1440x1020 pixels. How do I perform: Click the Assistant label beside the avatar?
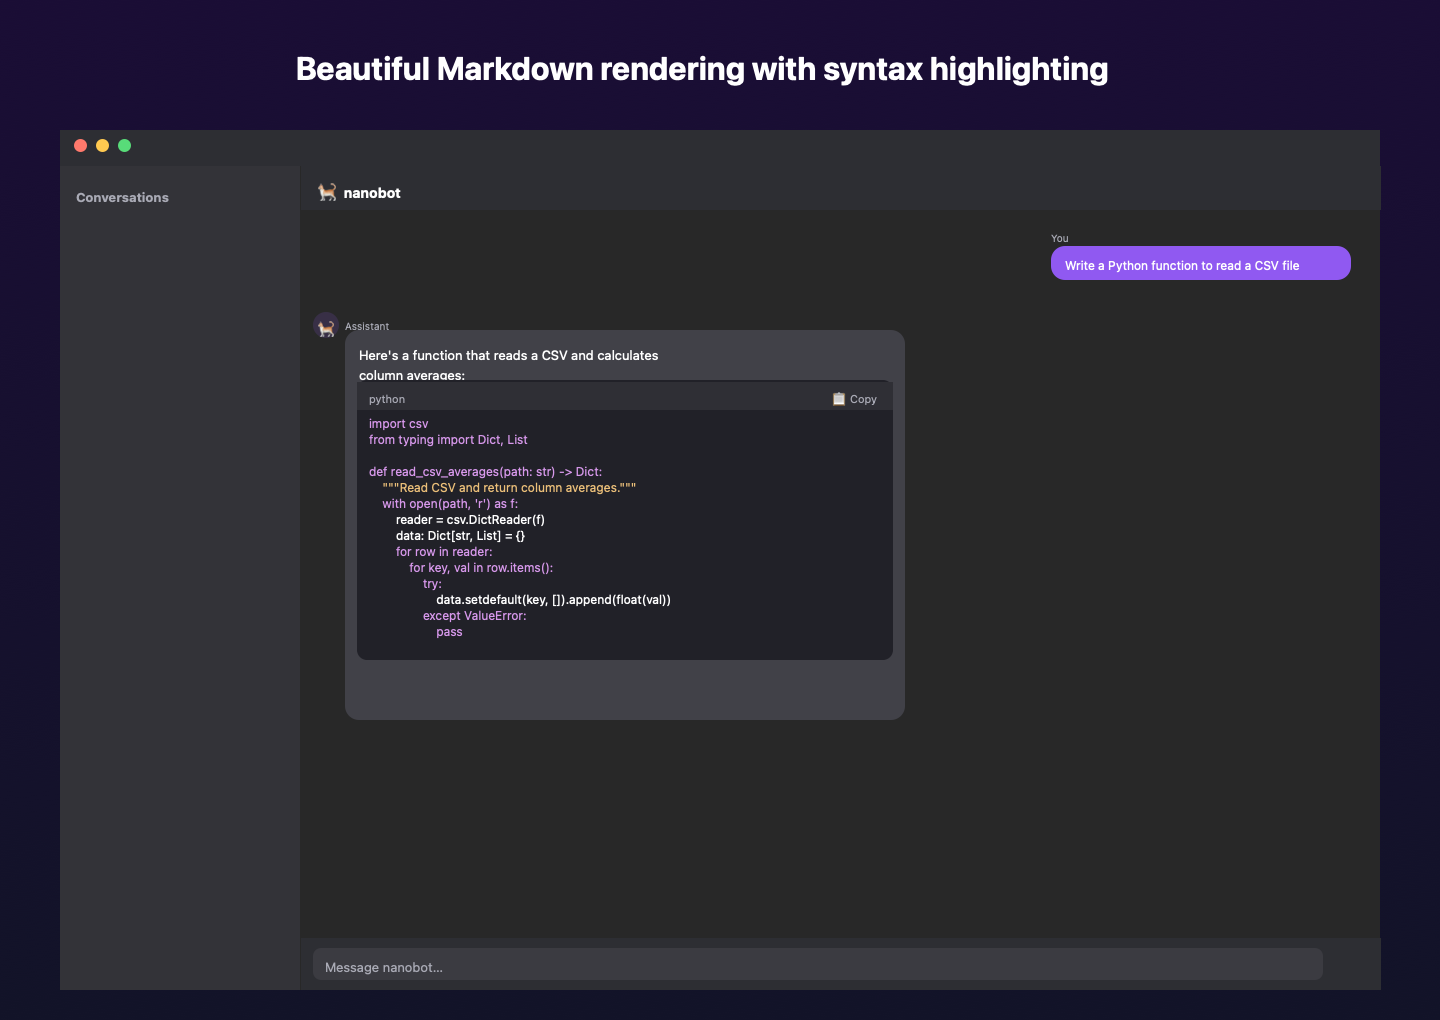tap(367, 326)
